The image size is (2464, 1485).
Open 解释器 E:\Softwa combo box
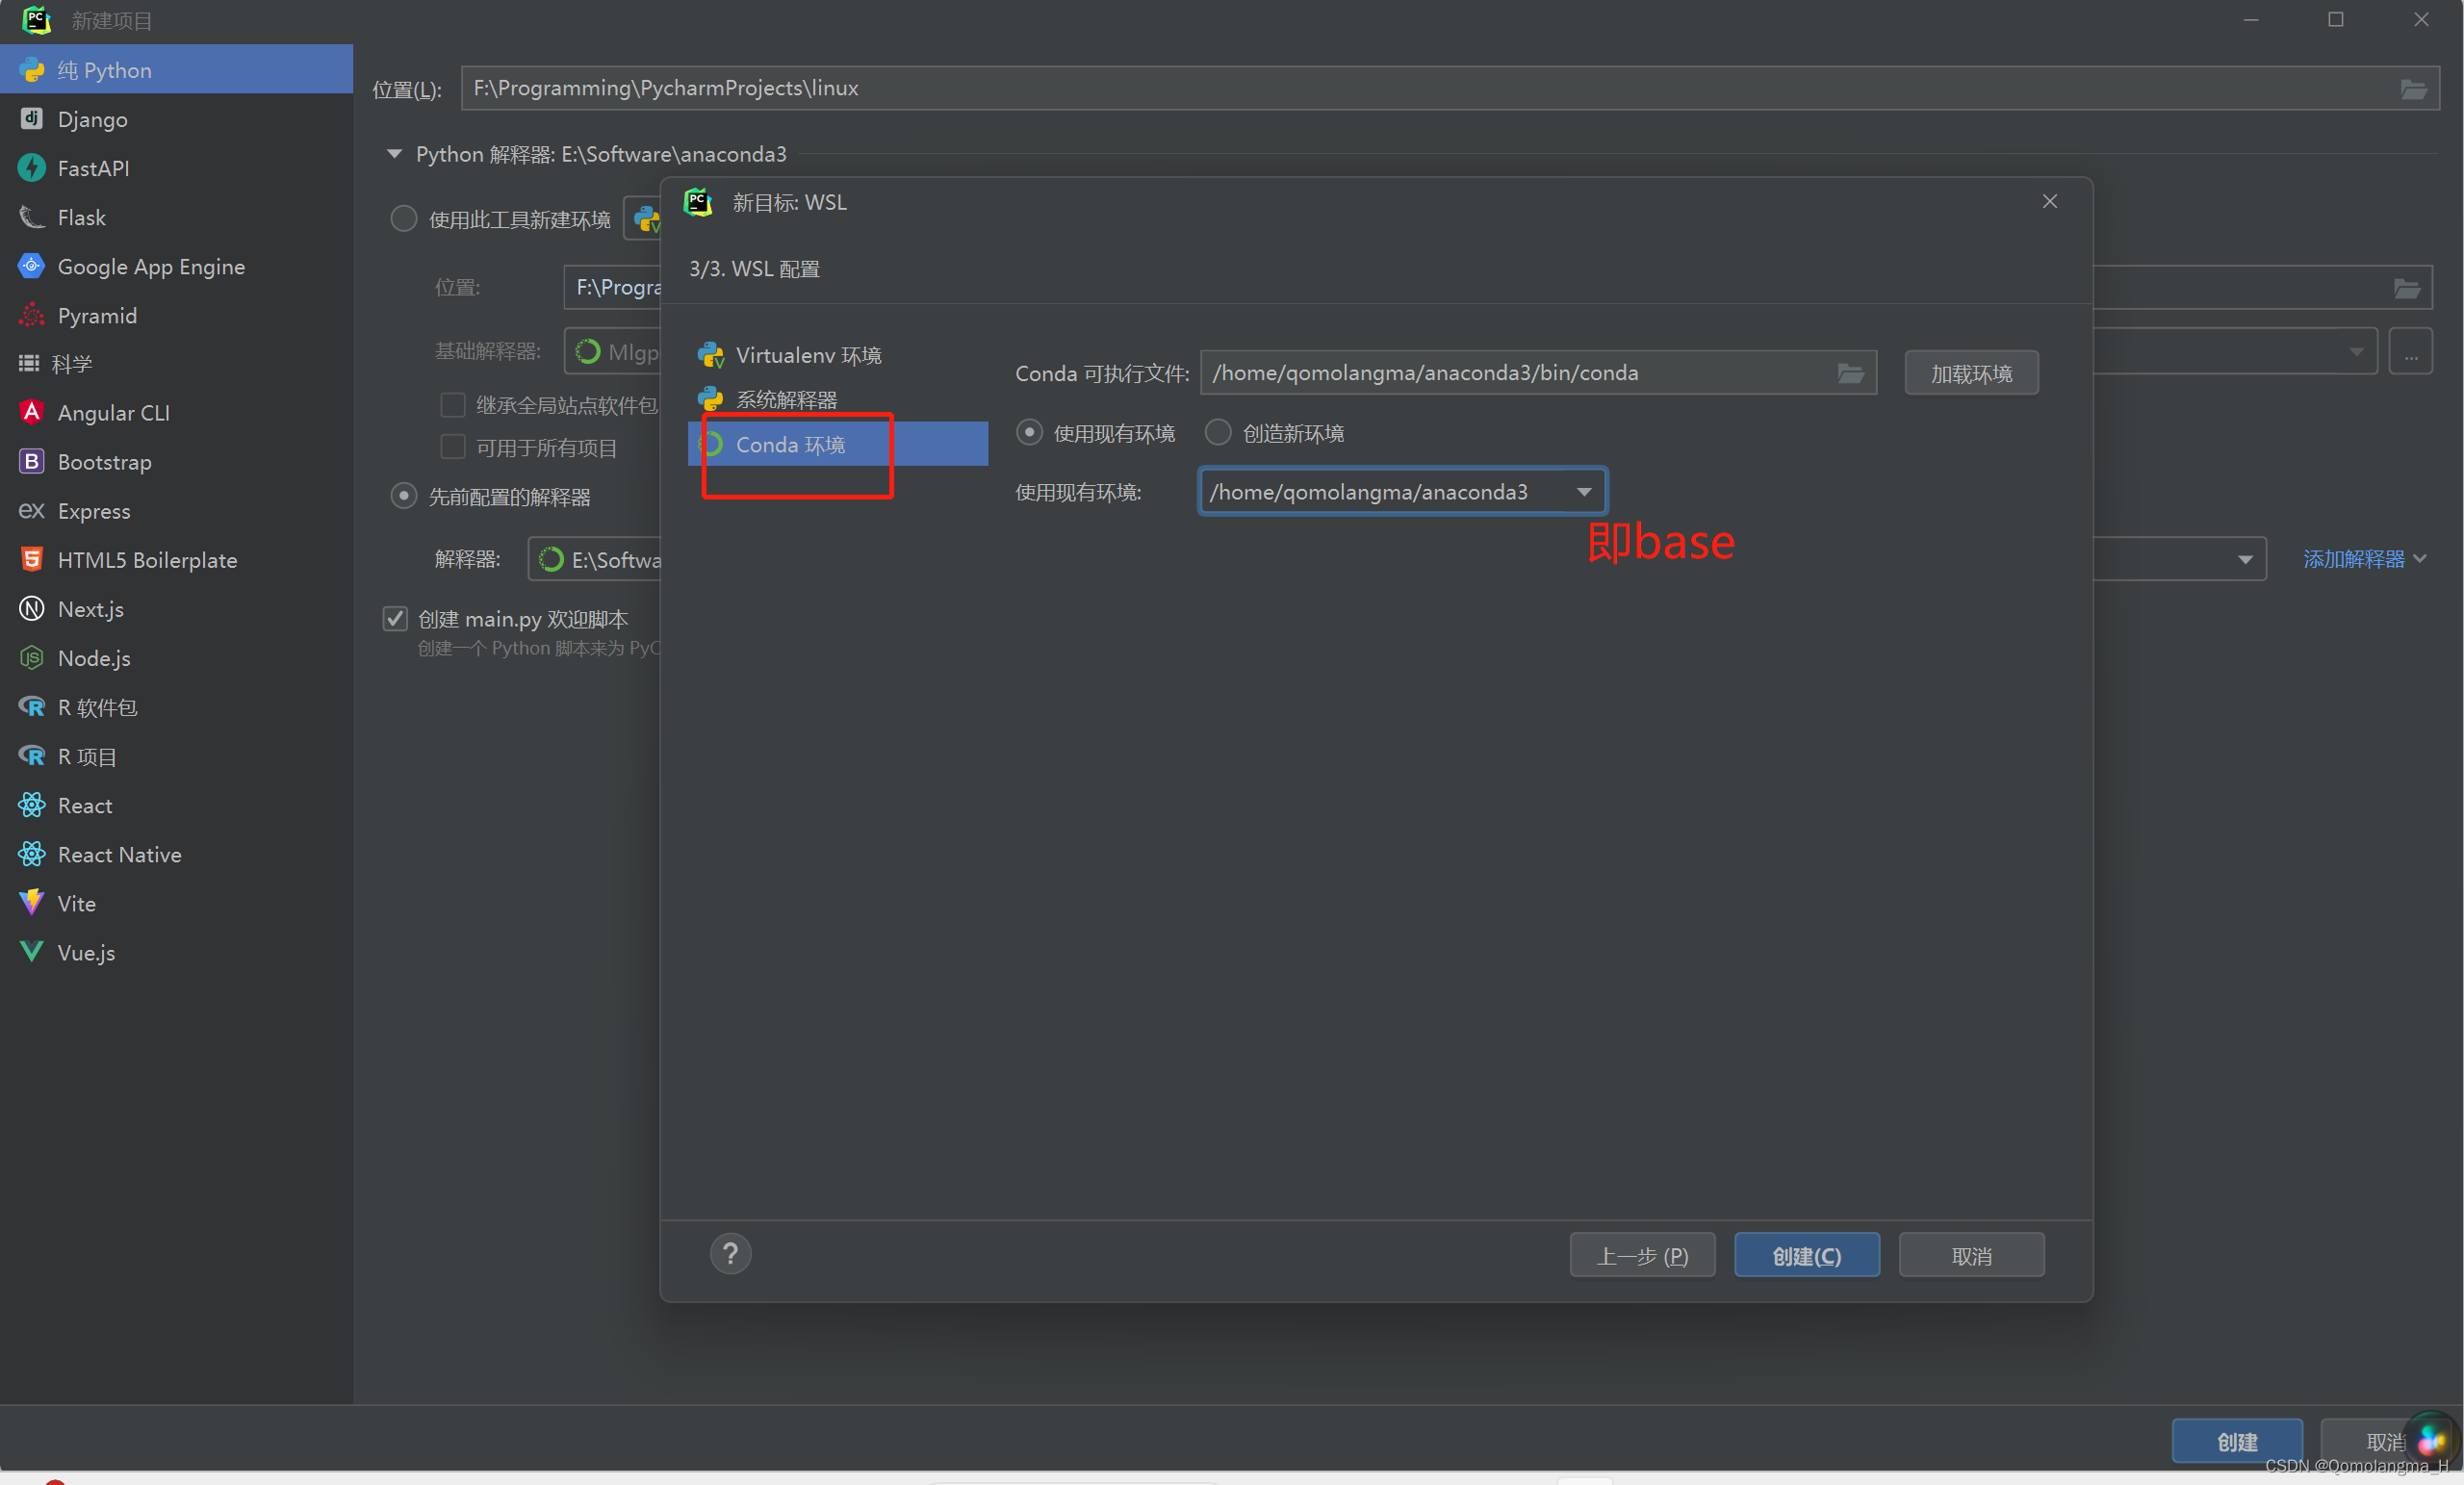(595, 560)
